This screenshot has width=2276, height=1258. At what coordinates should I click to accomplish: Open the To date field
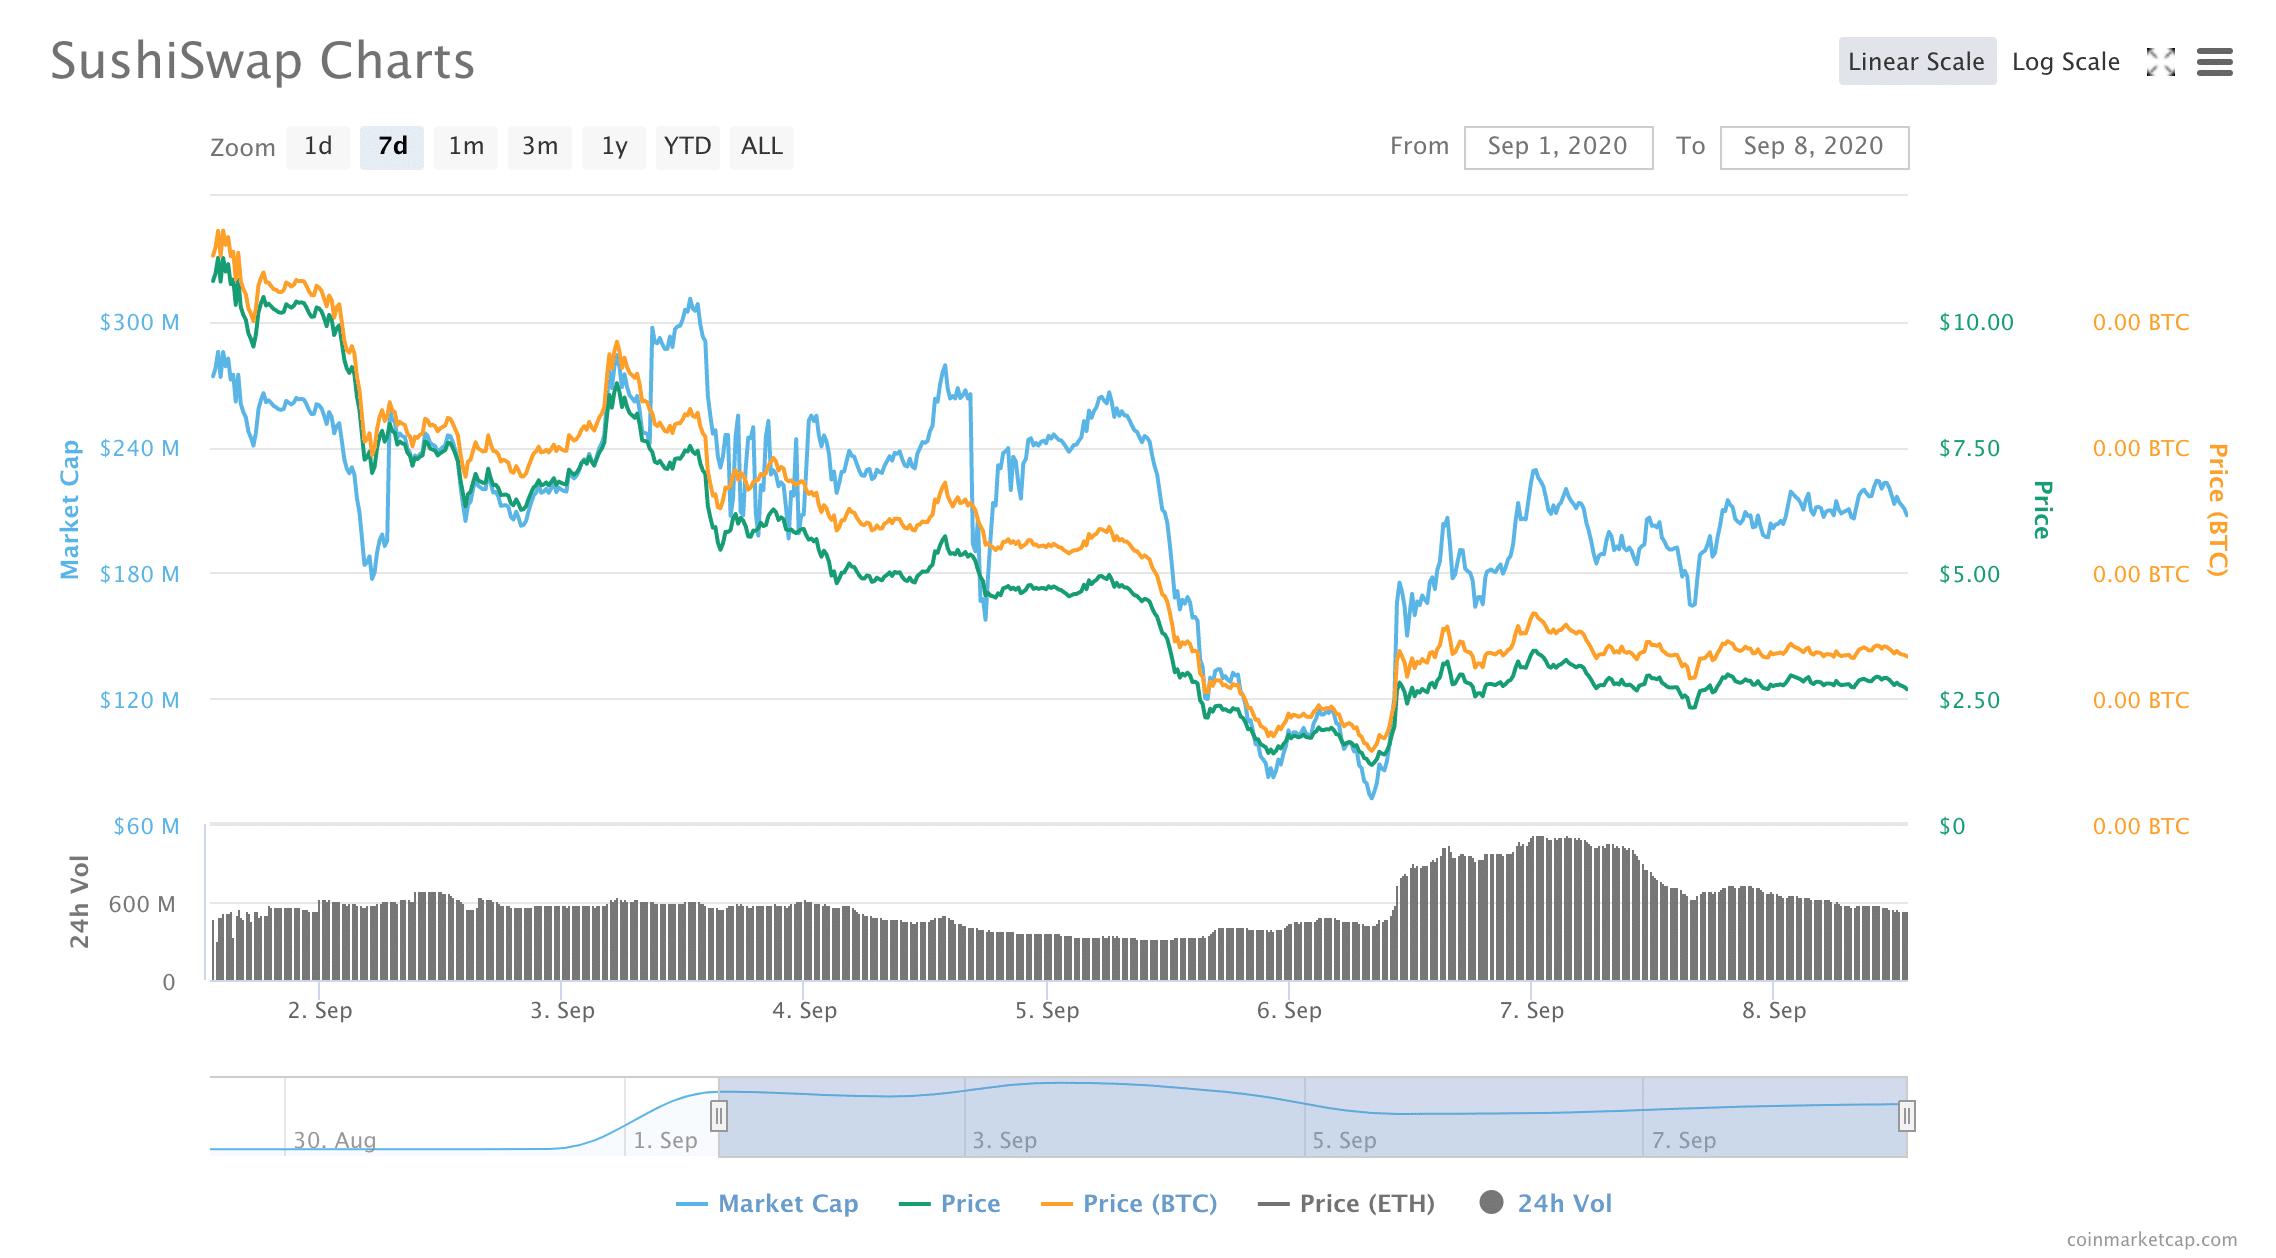1813,147
